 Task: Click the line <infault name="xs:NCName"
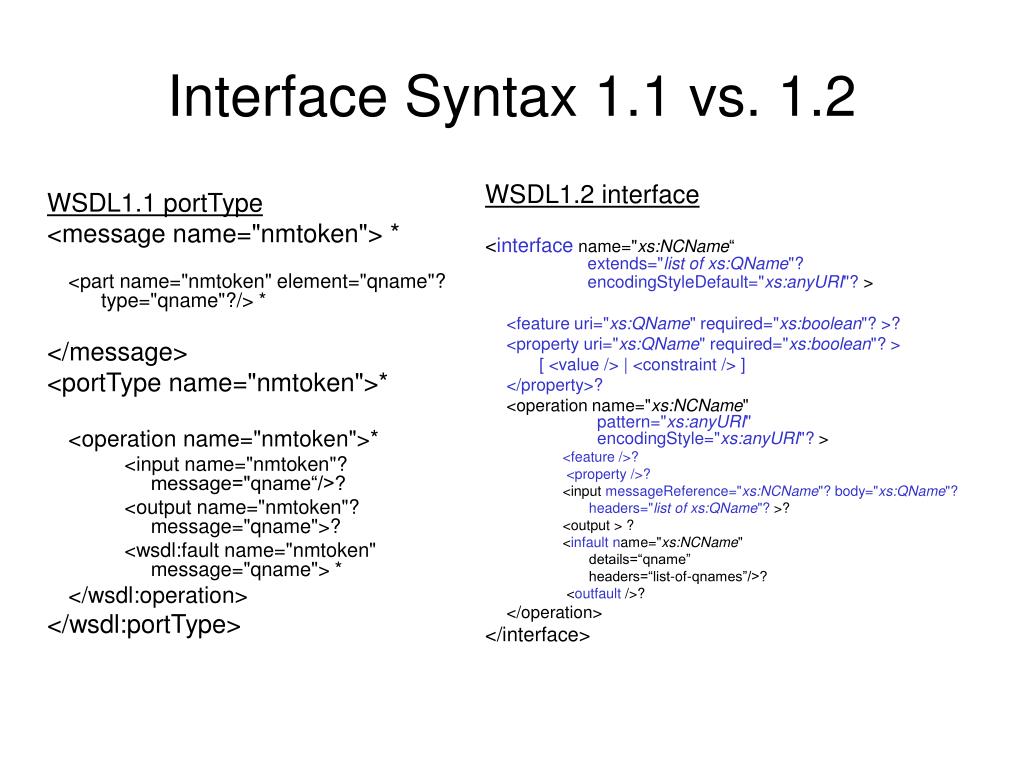(652, 542)
